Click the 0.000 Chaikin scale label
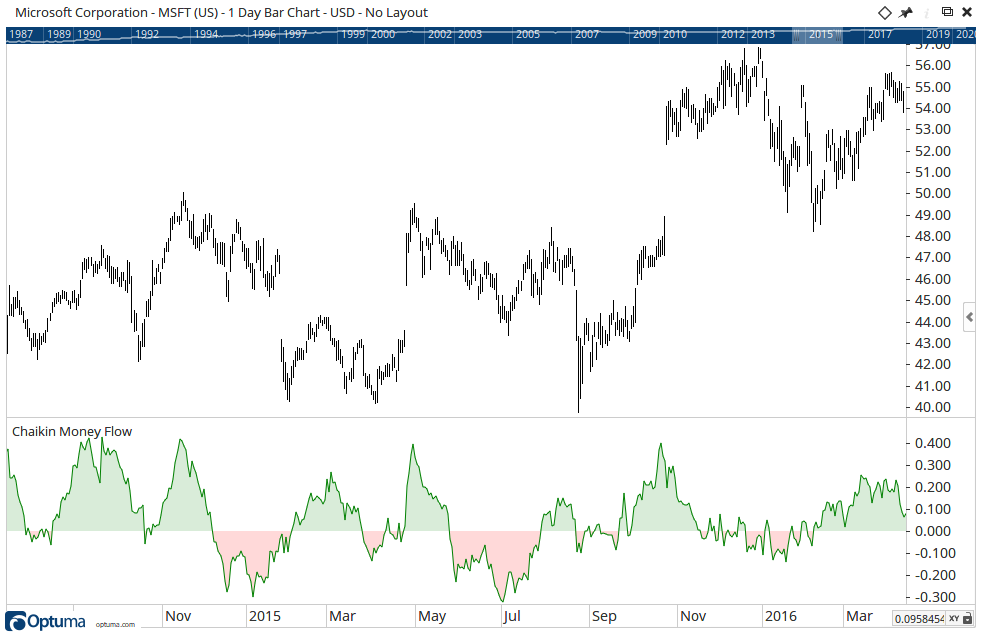The height and width of the screenshot is (635, 982). (x=933, y=531)
